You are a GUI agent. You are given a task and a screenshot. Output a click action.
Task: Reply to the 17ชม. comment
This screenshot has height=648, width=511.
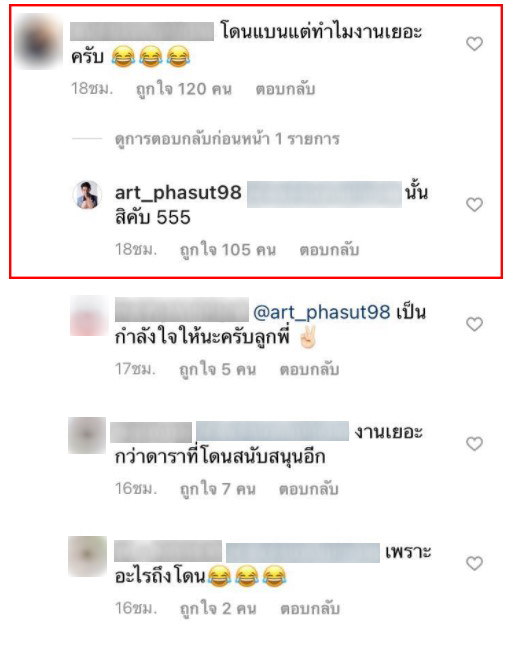pyautogui.click(x=309, y=369)
